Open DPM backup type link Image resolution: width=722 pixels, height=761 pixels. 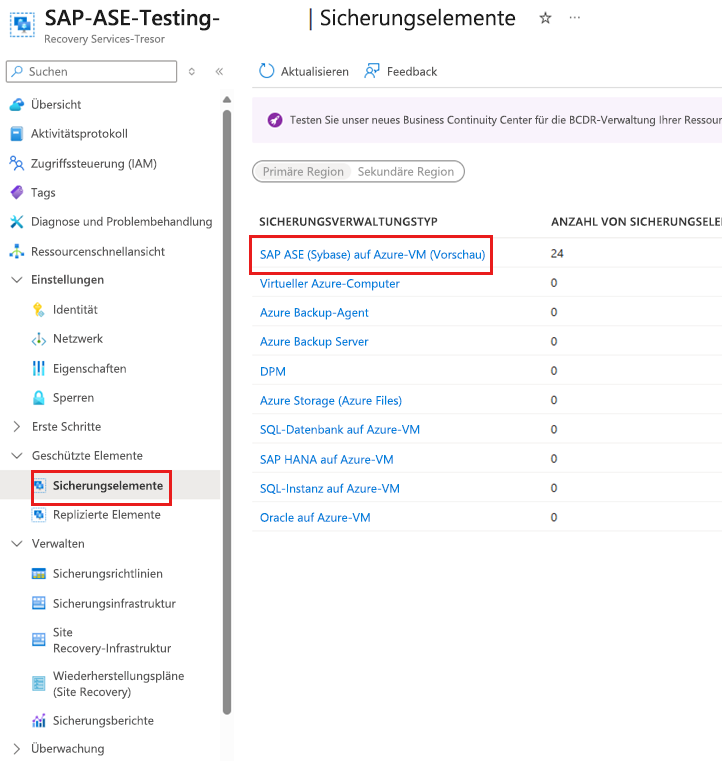click(x=273, y=371)
